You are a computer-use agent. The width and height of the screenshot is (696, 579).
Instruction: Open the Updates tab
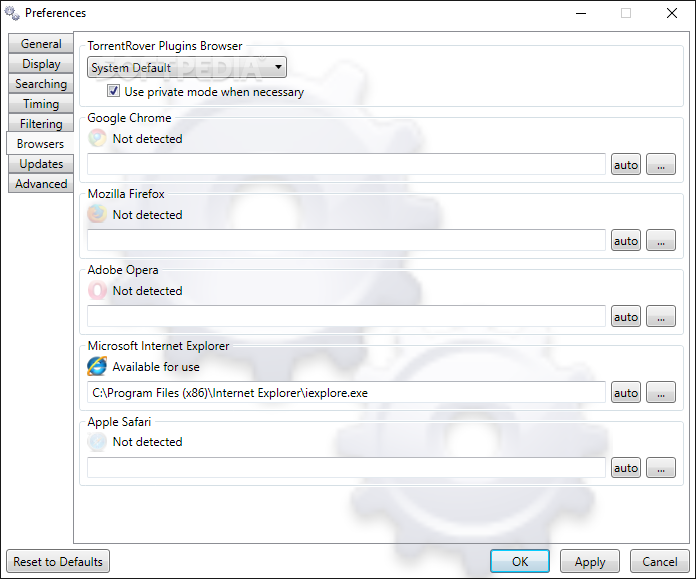(x=41, y=163)
